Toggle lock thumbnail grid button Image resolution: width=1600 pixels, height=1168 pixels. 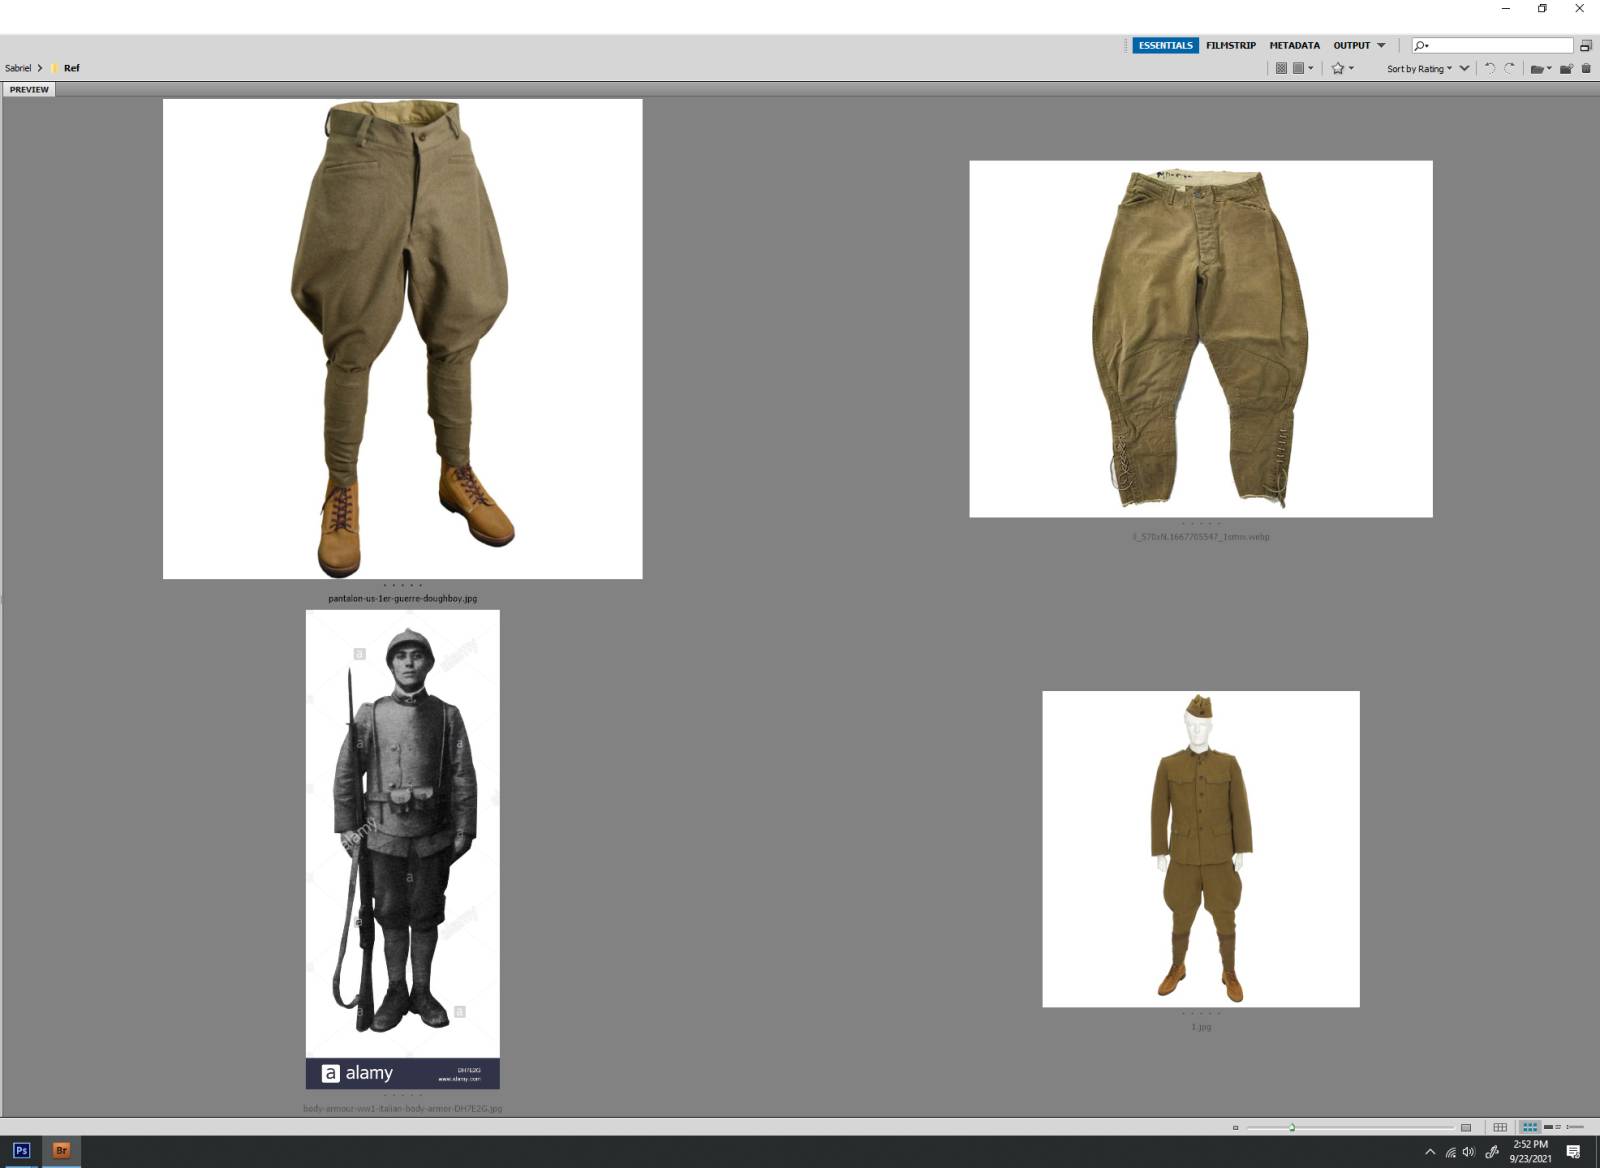(1500, 1127)
